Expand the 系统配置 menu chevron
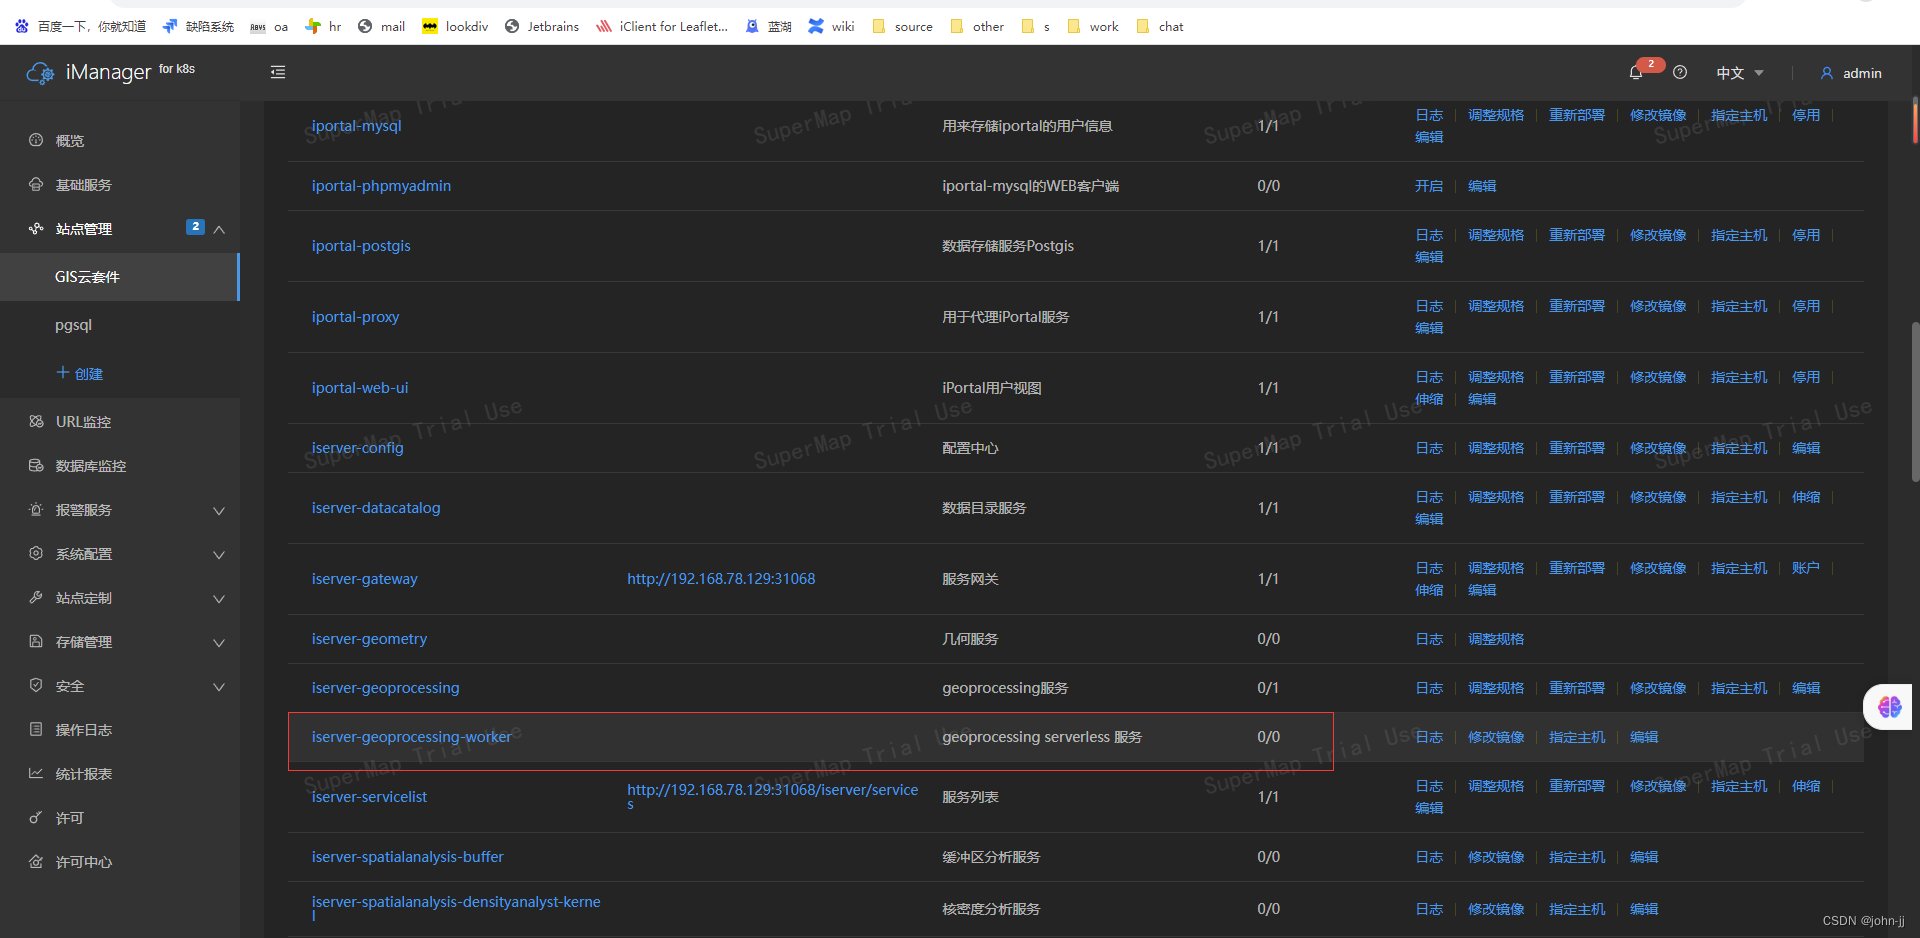 click(x=219, y=554)
